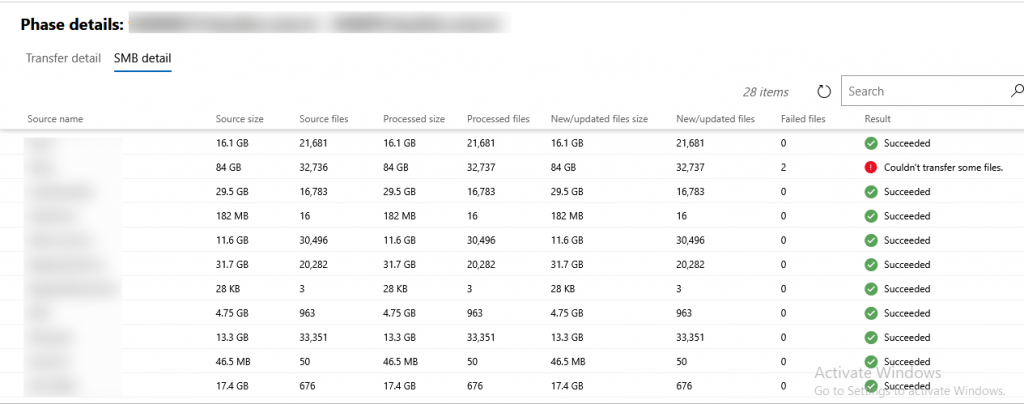Click green check icon on 16.1 GB row
The height and width of the screenshot is (404, 1024).
[870, 144]
